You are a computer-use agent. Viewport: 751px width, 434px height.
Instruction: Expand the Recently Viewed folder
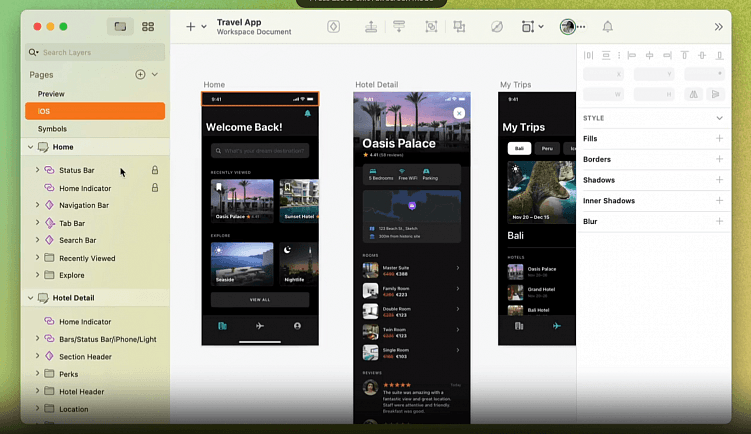click(37, 258)
